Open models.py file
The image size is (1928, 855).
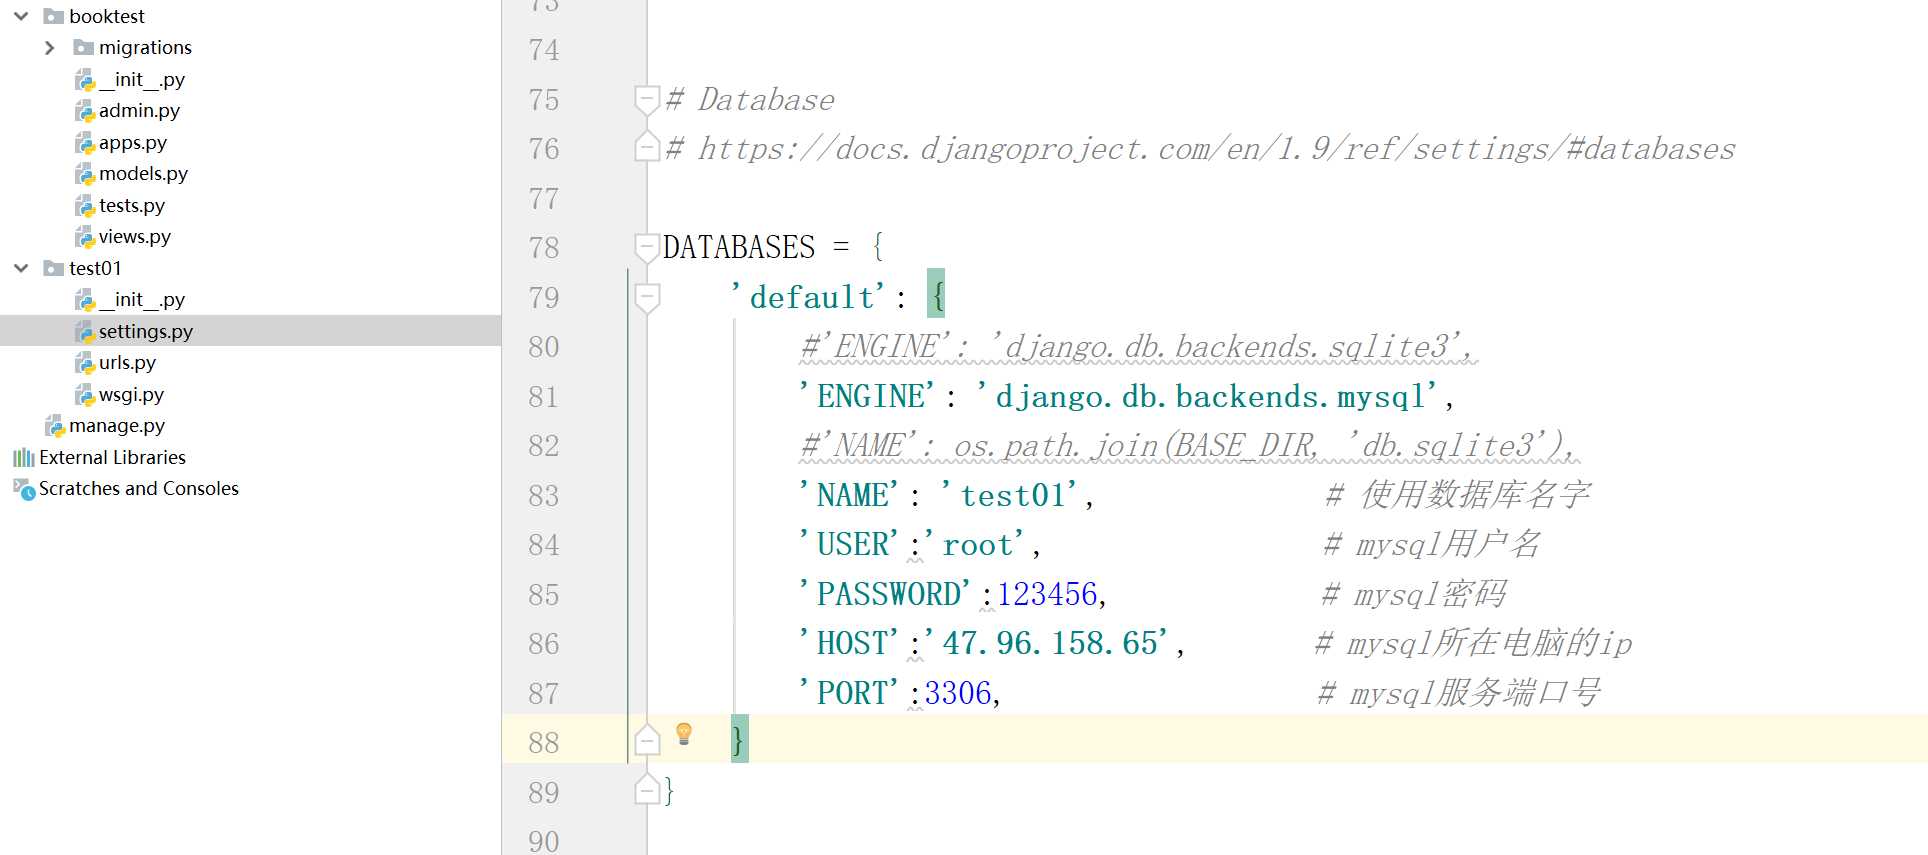[143, 173]
